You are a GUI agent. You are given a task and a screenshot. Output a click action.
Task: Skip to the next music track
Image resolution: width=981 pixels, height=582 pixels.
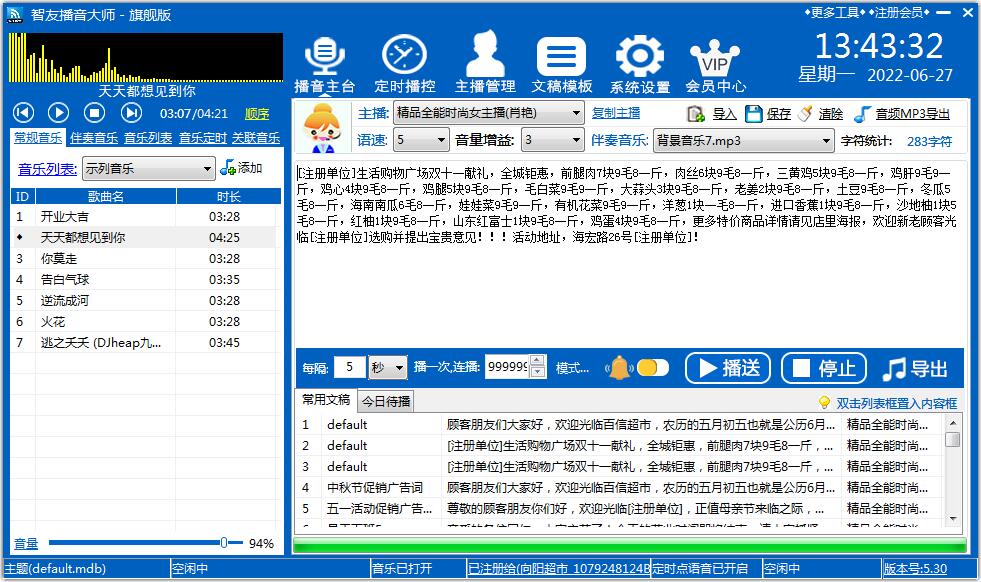131,113
